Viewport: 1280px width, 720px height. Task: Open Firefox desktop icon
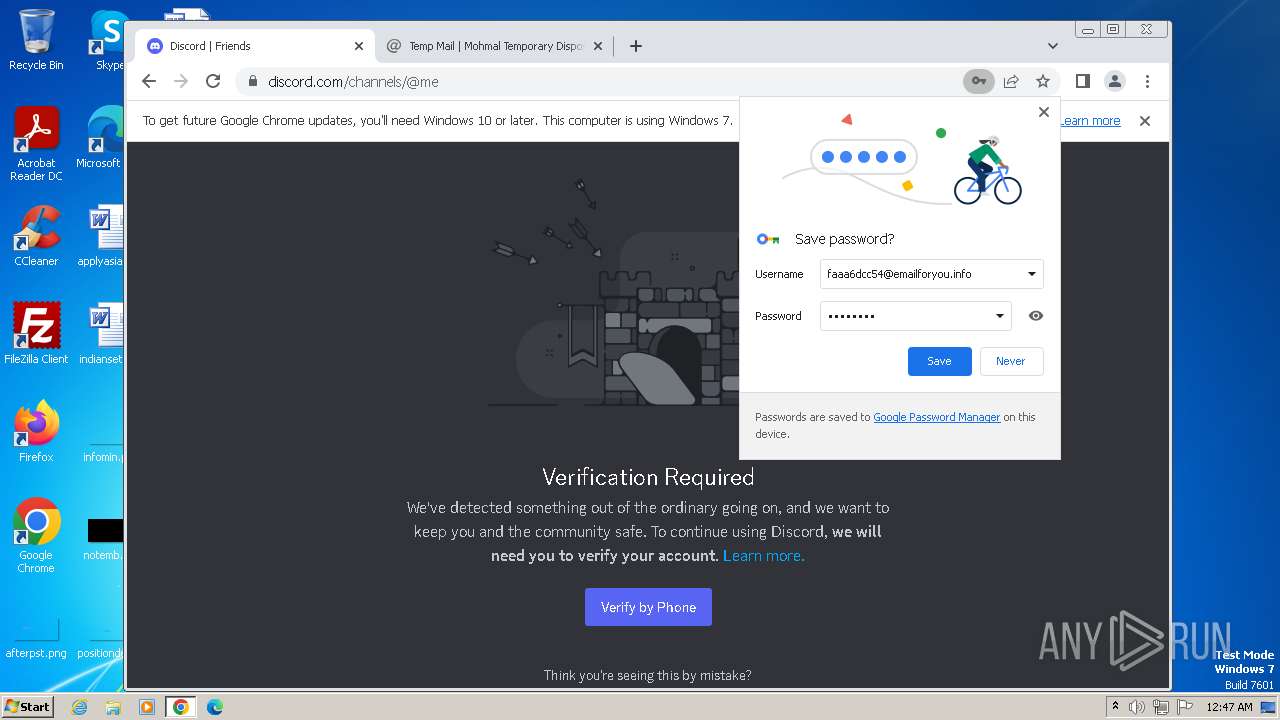[36, 431]
